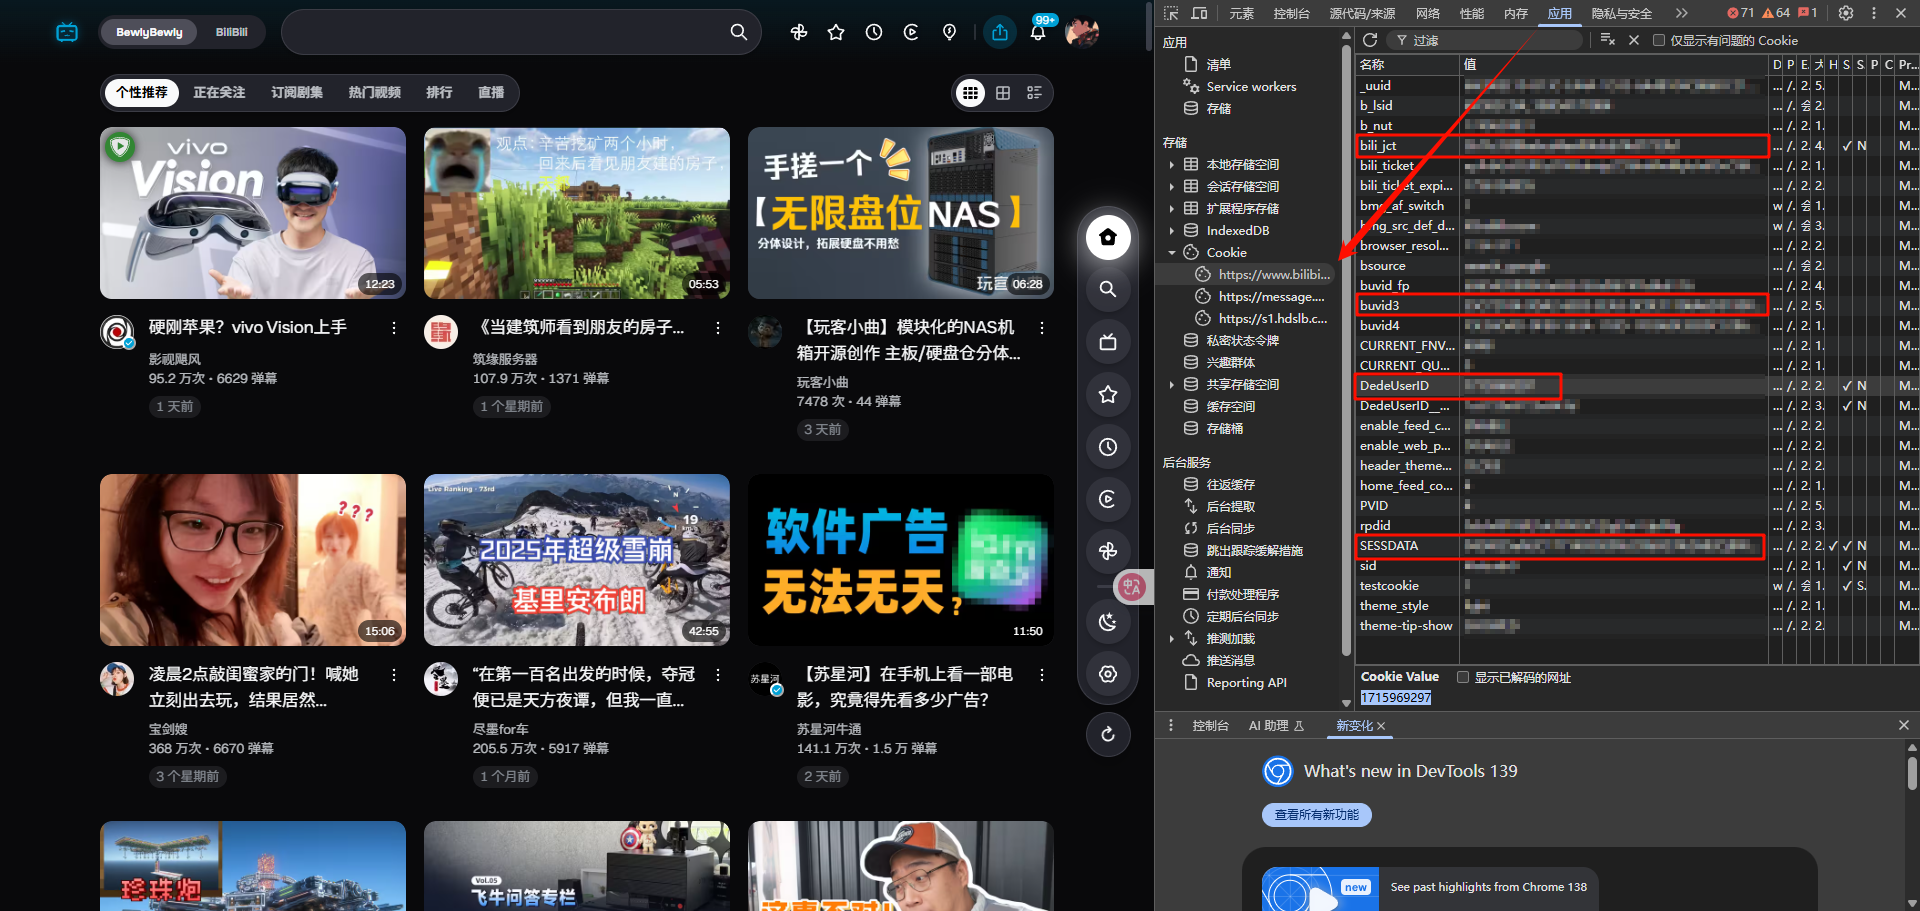Switch to dense grid layout icon
Viewport: 1920px width, 911px height.
tap(970, 93)
